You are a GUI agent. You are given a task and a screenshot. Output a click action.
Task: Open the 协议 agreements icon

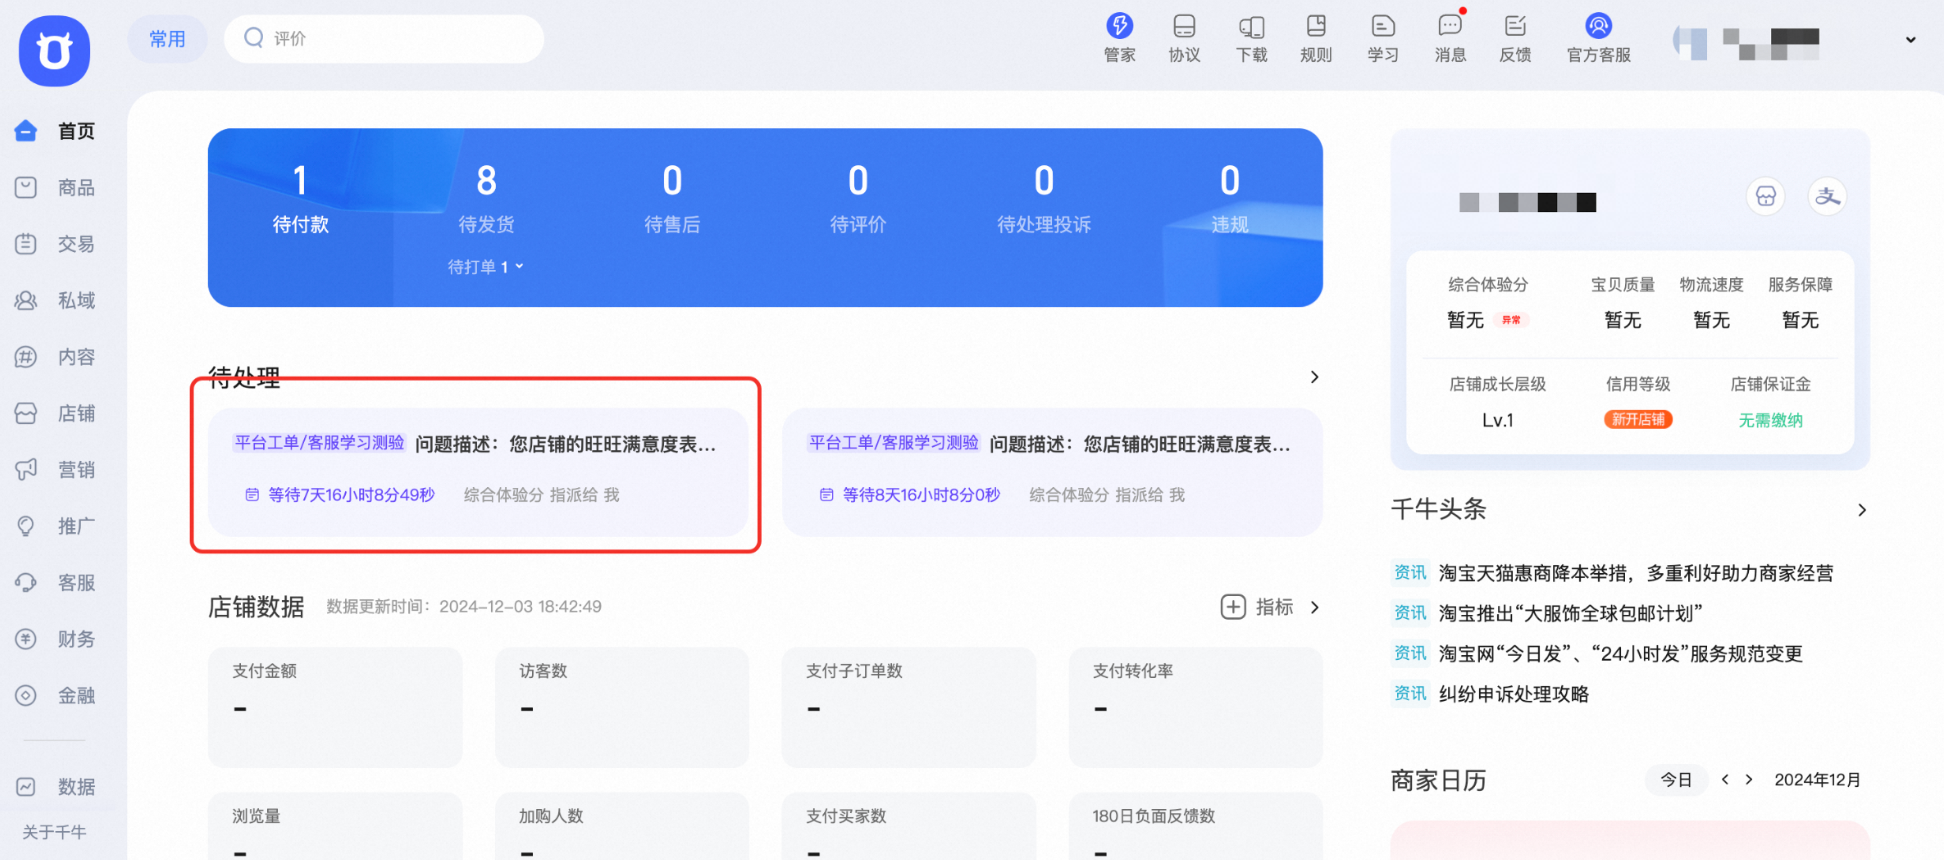pyautogui.click(x=1184, y=26)
